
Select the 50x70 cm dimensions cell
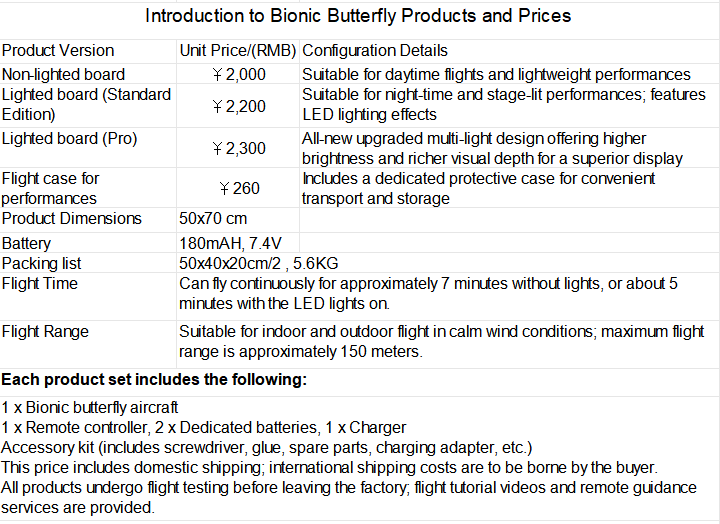[x=238, y=220]
